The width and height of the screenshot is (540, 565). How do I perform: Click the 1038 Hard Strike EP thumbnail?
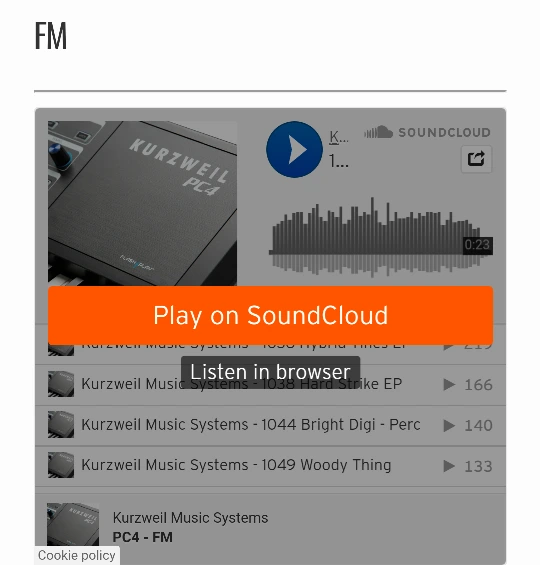[x=61, y=384]
